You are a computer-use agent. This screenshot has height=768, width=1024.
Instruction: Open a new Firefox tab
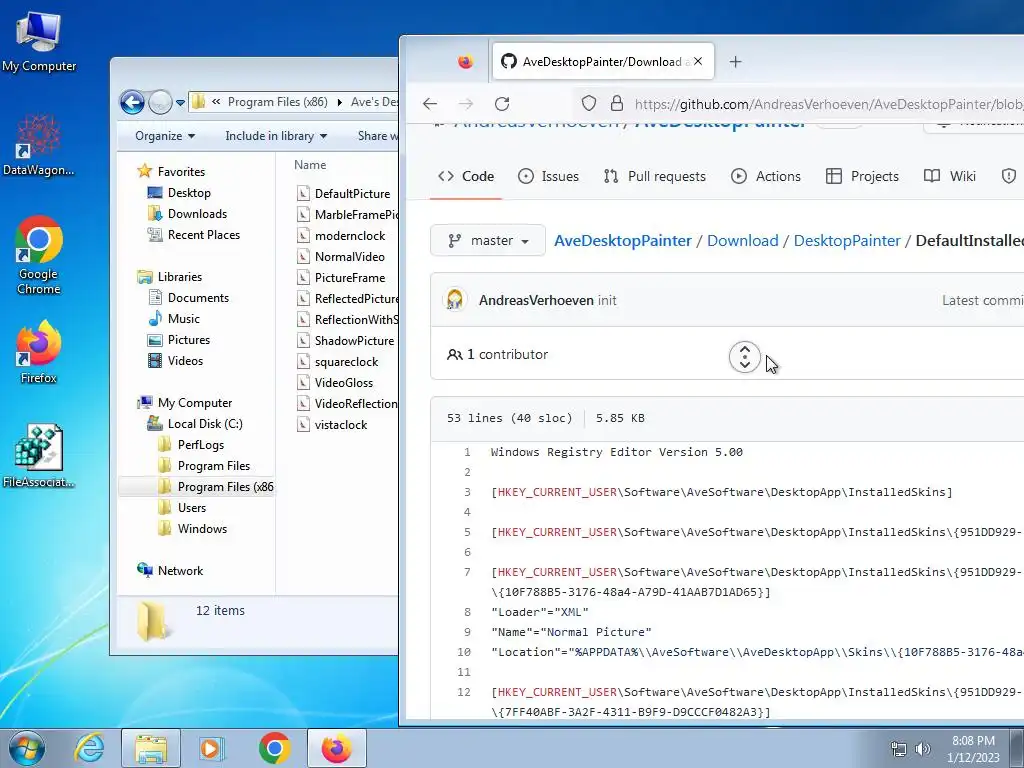[x=735, y=62]
